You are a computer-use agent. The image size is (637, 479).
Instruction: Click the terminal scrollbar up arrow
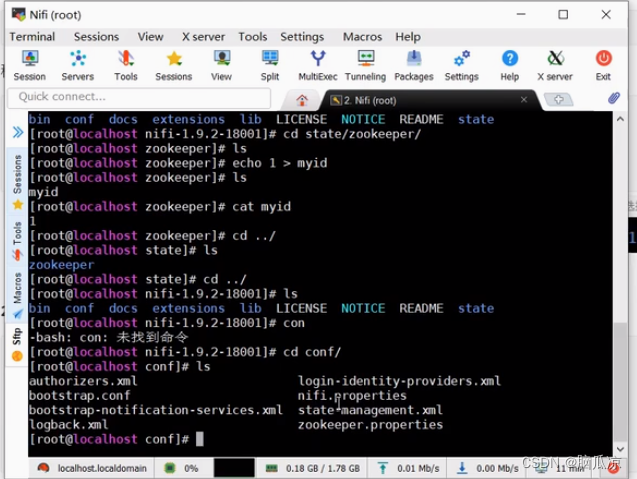coord(620,119)
